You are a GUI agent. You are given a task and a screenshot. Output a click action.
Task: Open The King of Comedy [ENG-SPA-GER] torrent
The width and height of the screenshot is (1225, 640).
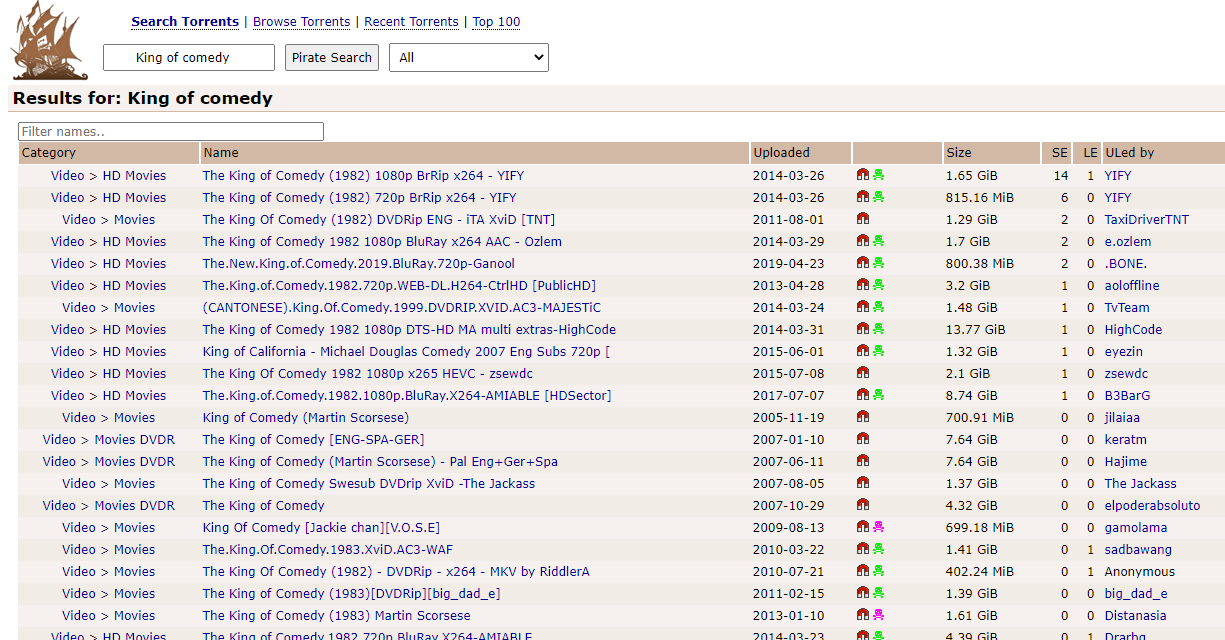point(313,439)
